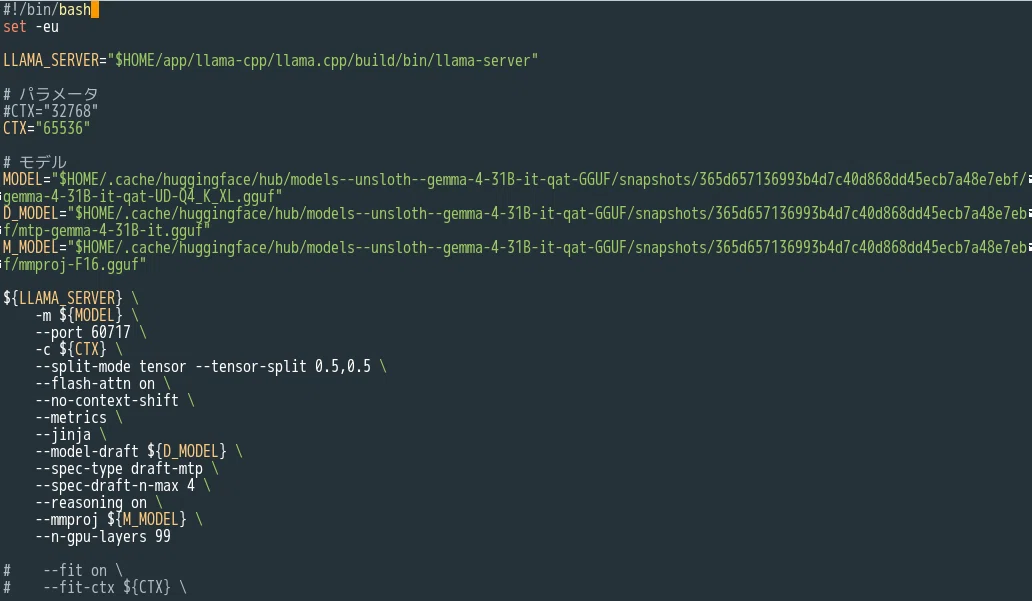Image resolution: width=1032 pixels, height=601 pixels.
Task: Click the --spec-type draft-mtp option
Action: click(x=119, y=469)
